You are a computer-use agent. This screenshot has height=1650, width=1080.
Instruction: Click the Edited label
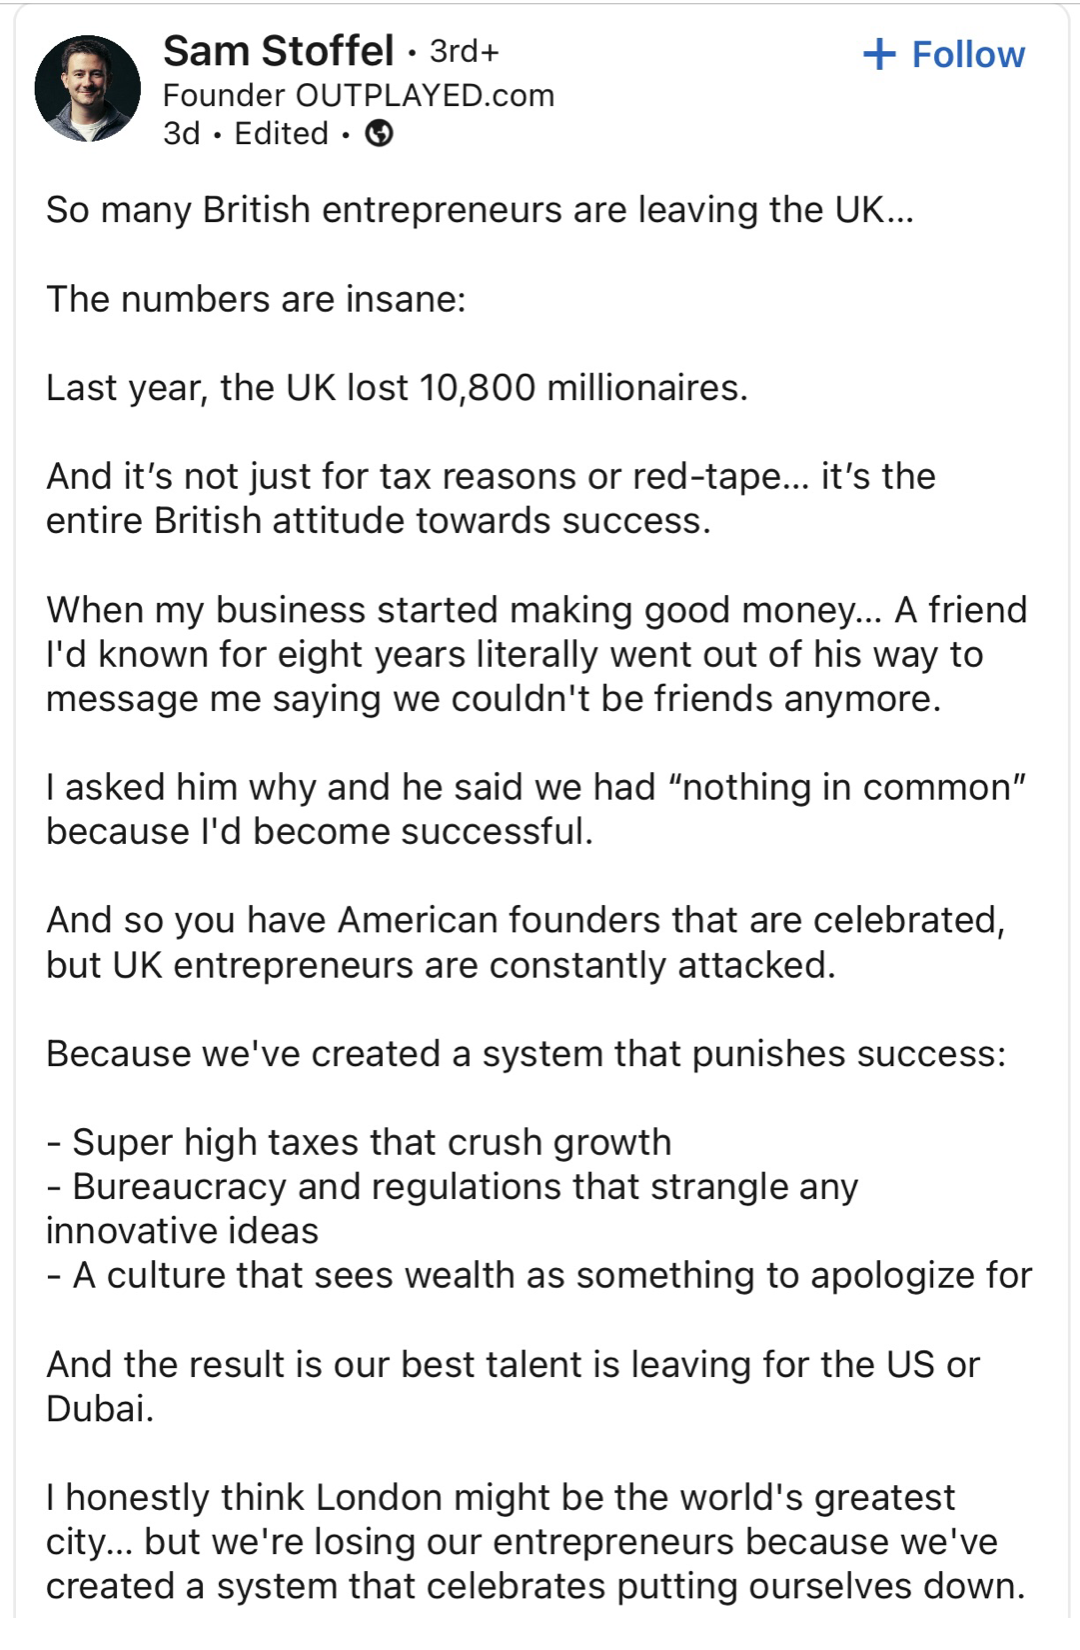pyautogui.click(x=281, y=133)
